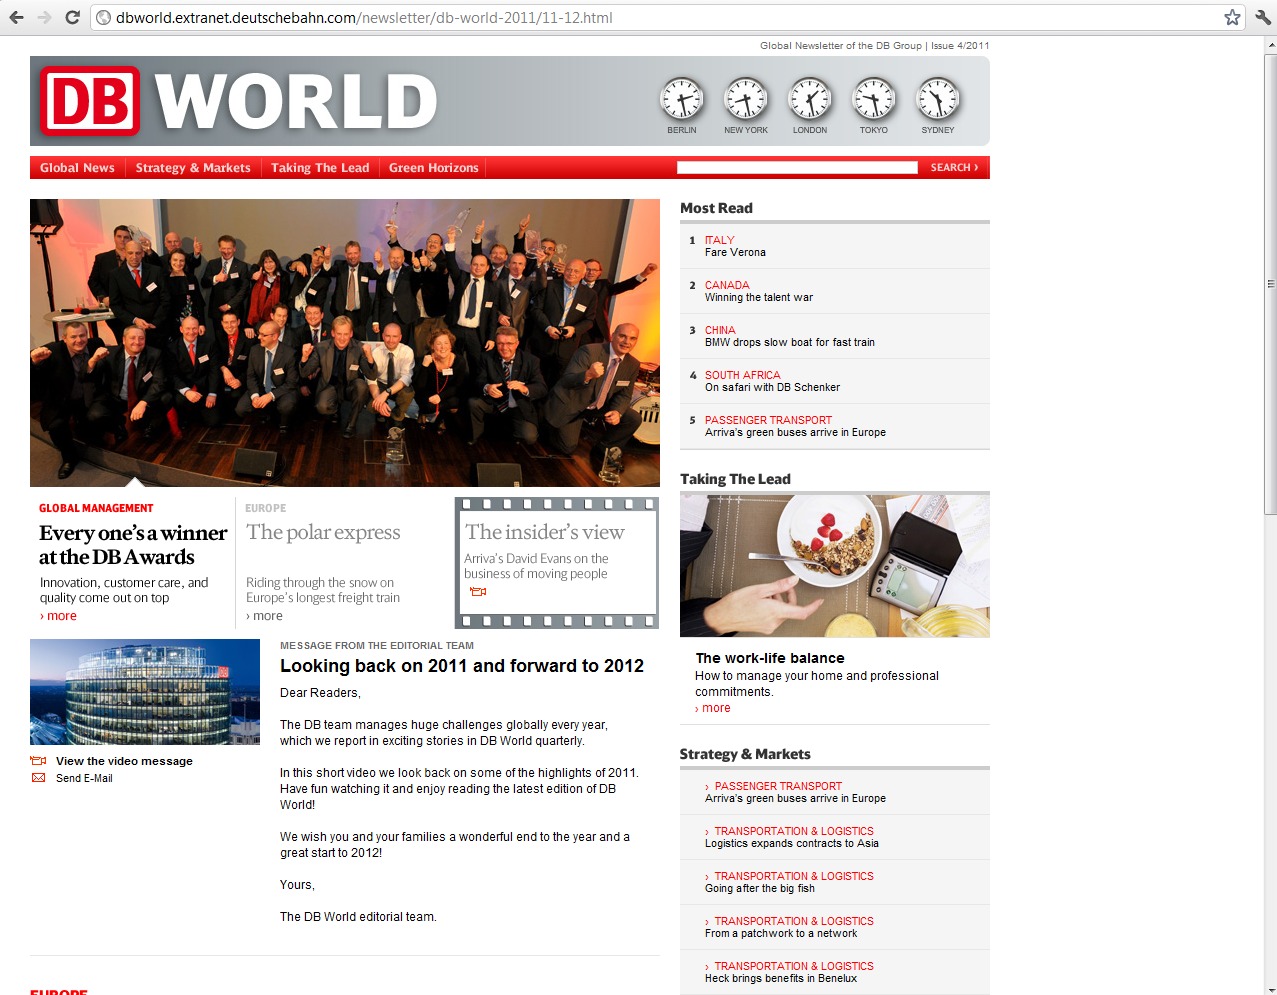Click the DB logo

coord(90,101)
